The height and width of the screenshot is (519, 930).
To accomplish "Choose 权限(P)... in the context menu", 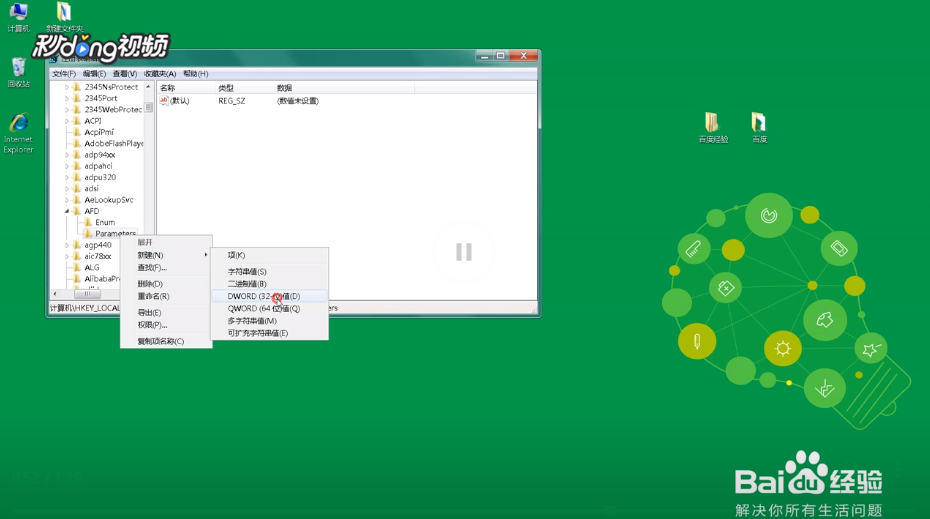I will click(166, 324).
